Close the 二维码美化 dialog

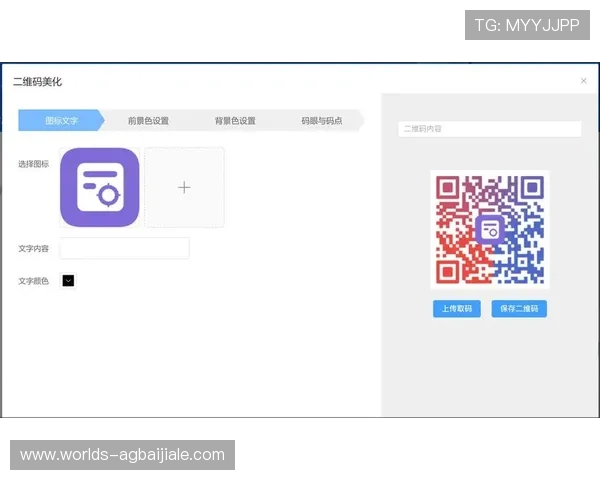click(x=584, y=81)
